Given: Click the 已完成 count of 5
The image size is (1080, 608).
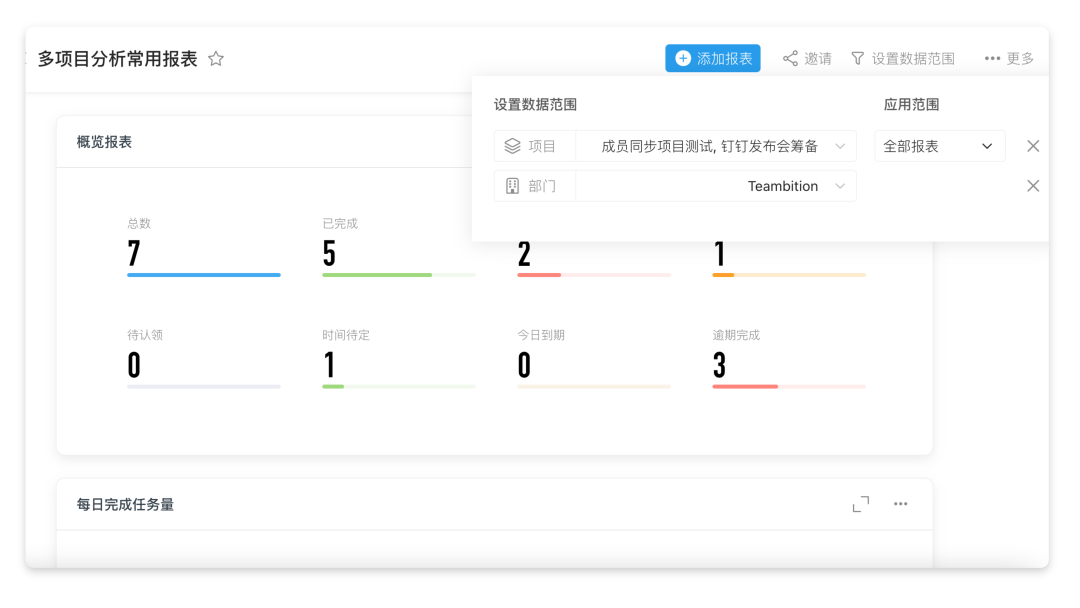Looking at the screenshot, I should [329, 254].
